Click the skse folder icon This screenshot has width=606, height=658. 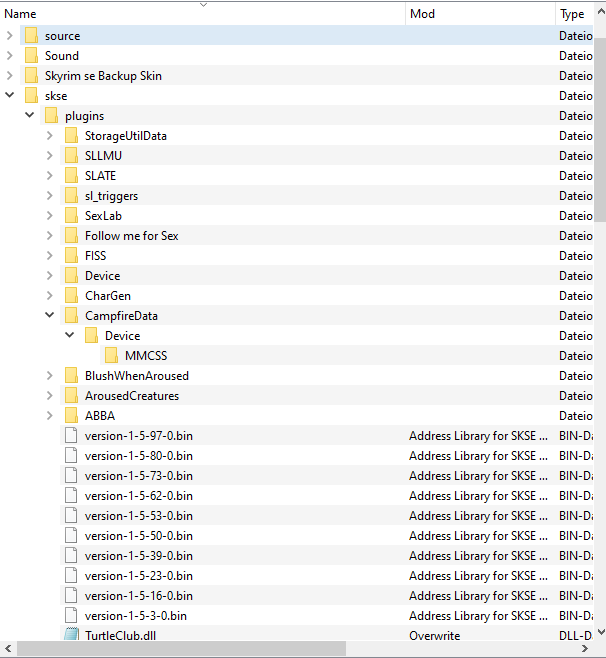(x=31, y=96)
